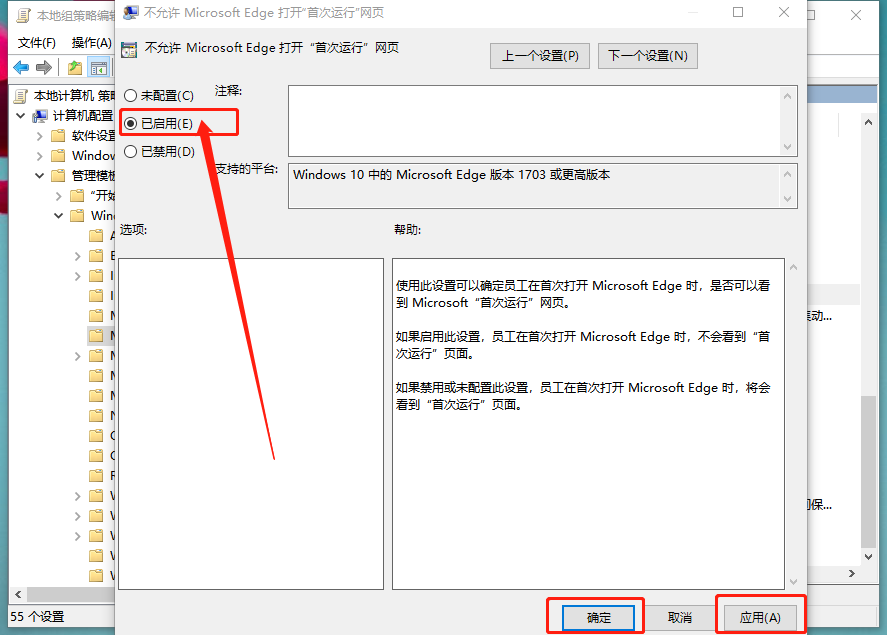Click the 本地计算机 策略 scroll icon
Screen dimensions: 887x635
pyautogui.click(x=20, y=96)
